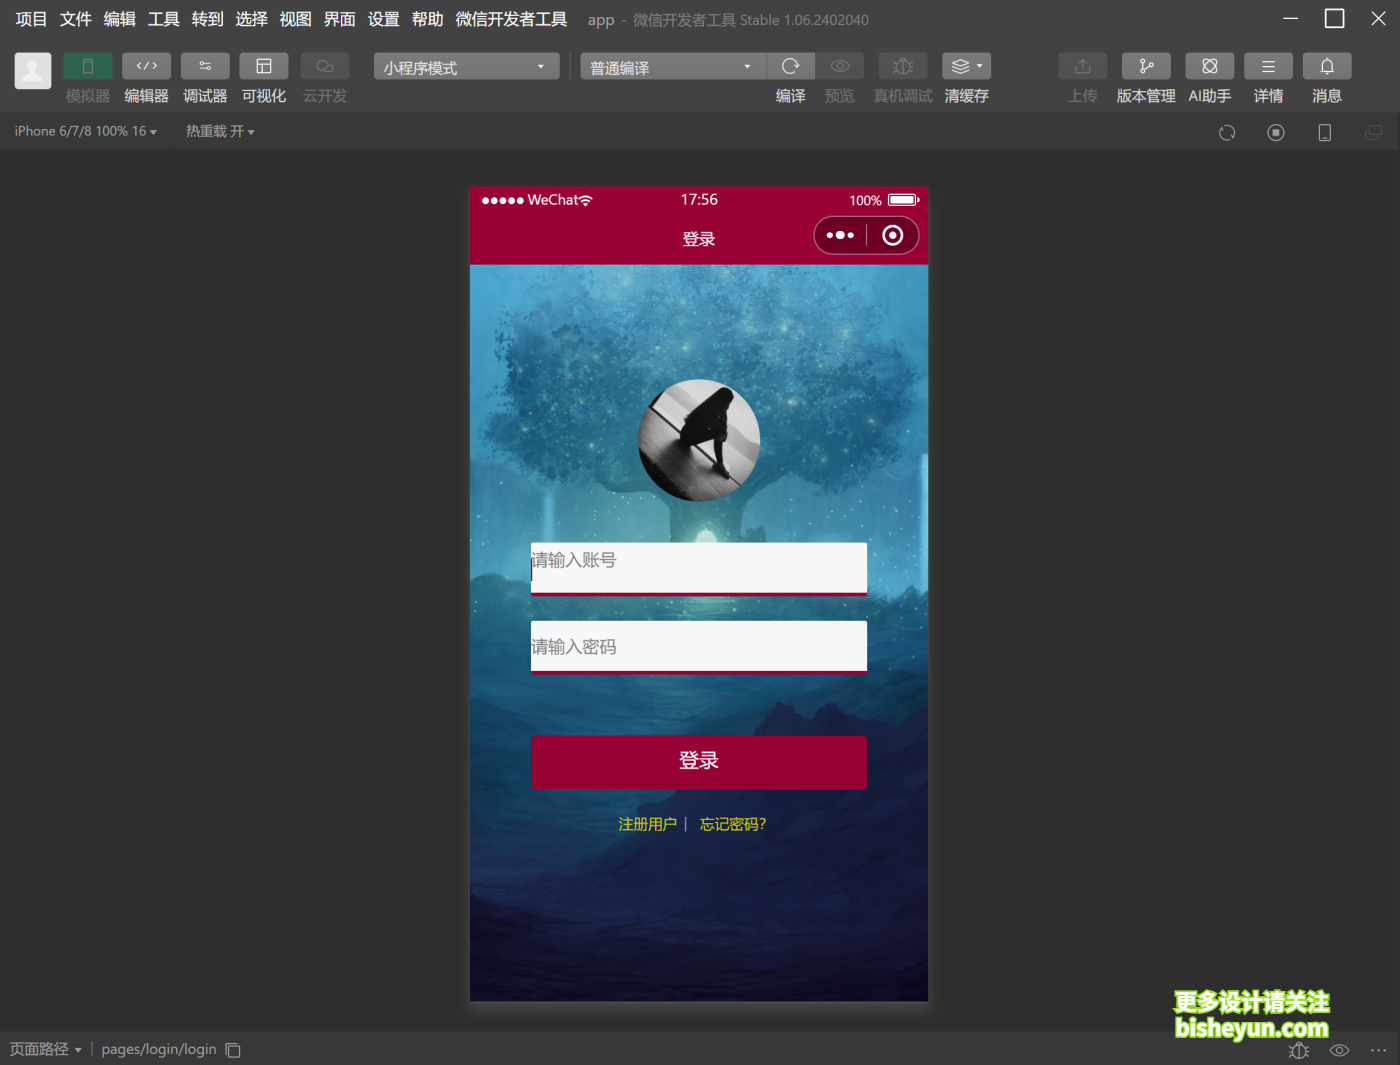The width and height of the screenshot is (1400, 1065).
Task: Clear cache with 清缓存 icon
Action: (x=960, y=66)
